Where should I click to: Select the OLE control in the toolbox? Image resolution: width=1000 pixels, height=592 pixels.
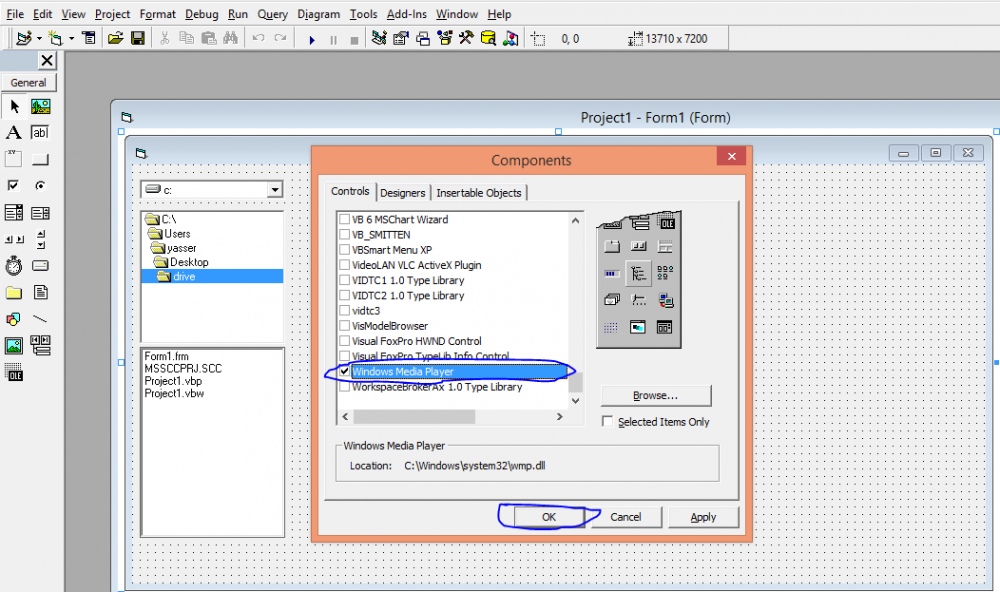point(14,372)
